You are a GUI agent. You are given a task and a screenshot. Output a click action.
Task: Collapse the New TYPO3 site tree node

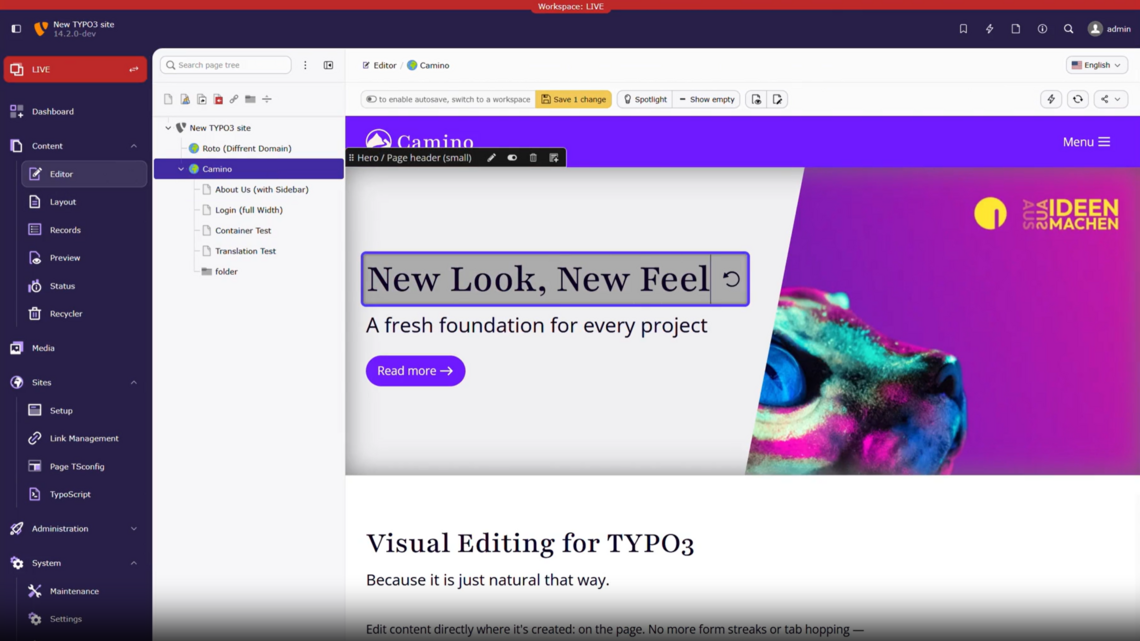168,128
